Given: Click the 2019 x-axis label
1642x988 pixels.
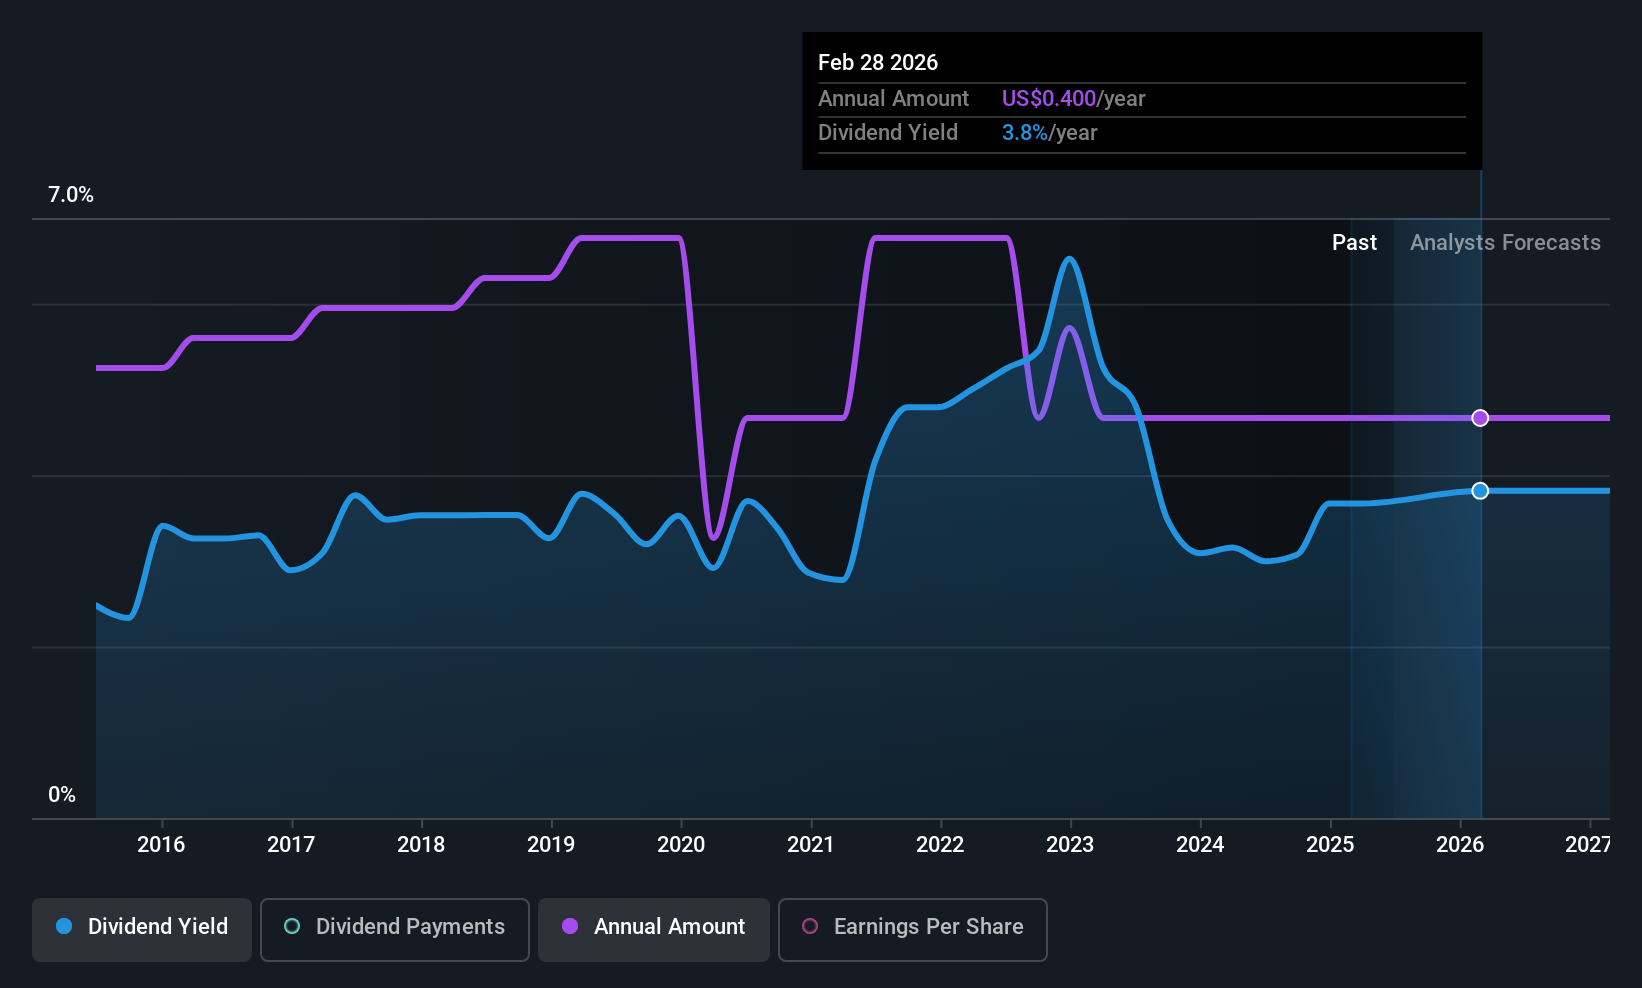Looking at the screenshot, I should pos(551,845).
